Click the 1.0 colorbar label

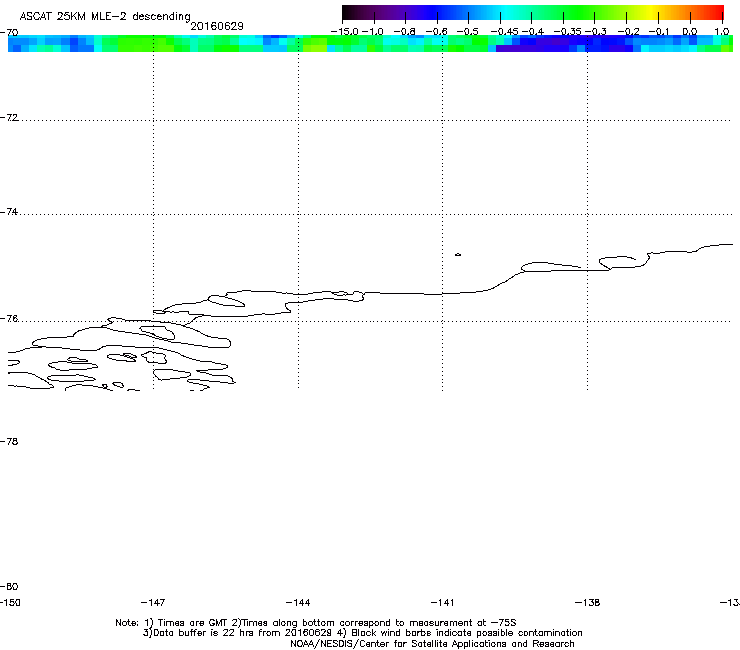[722, 32]
